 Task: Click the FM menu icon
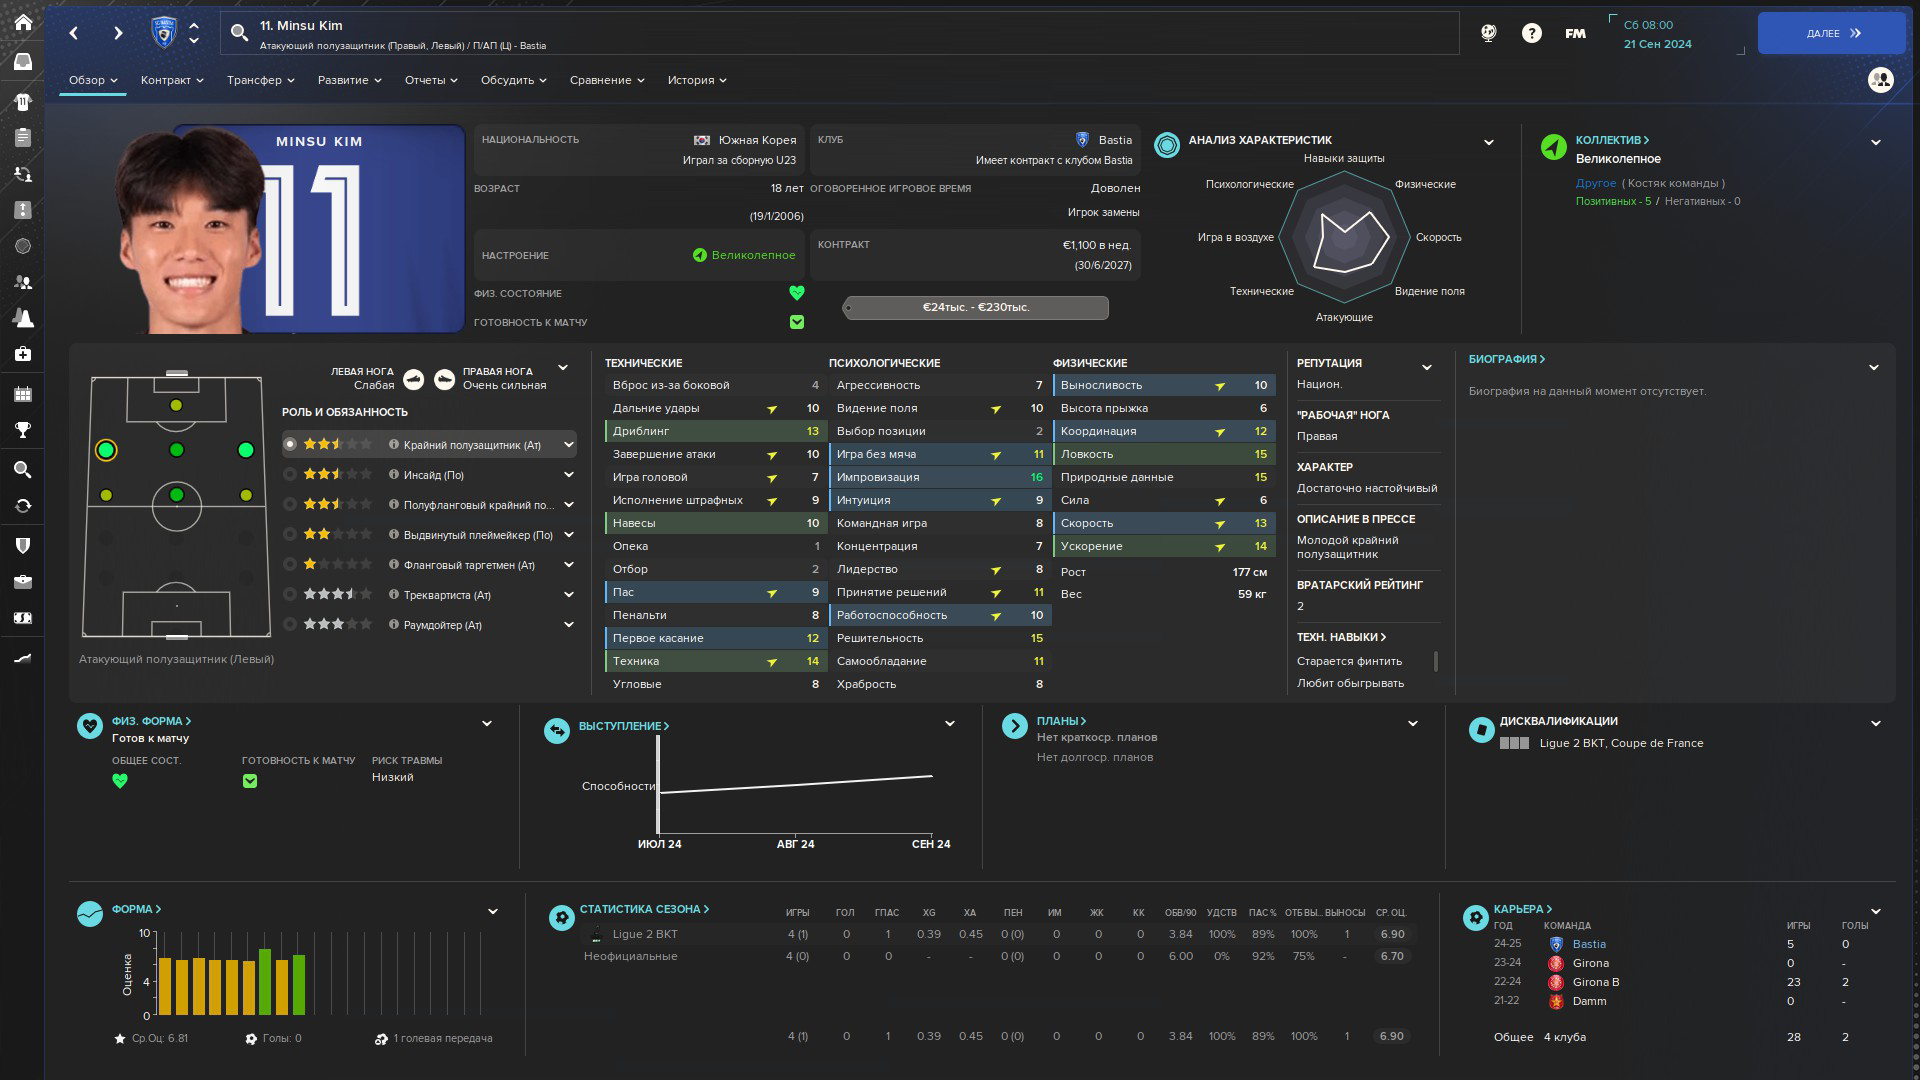point(1575,33)
